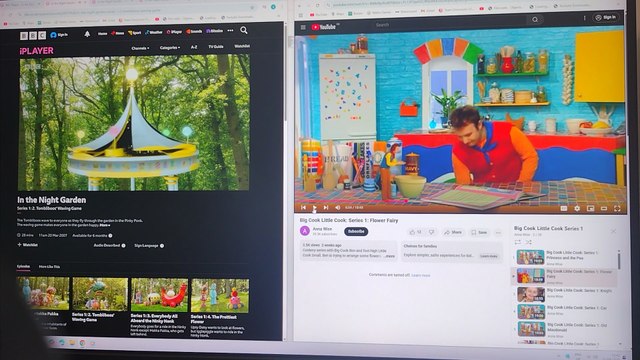Expand episode description with More link
This screenshot has height=360, width=640.
(105, 225)
